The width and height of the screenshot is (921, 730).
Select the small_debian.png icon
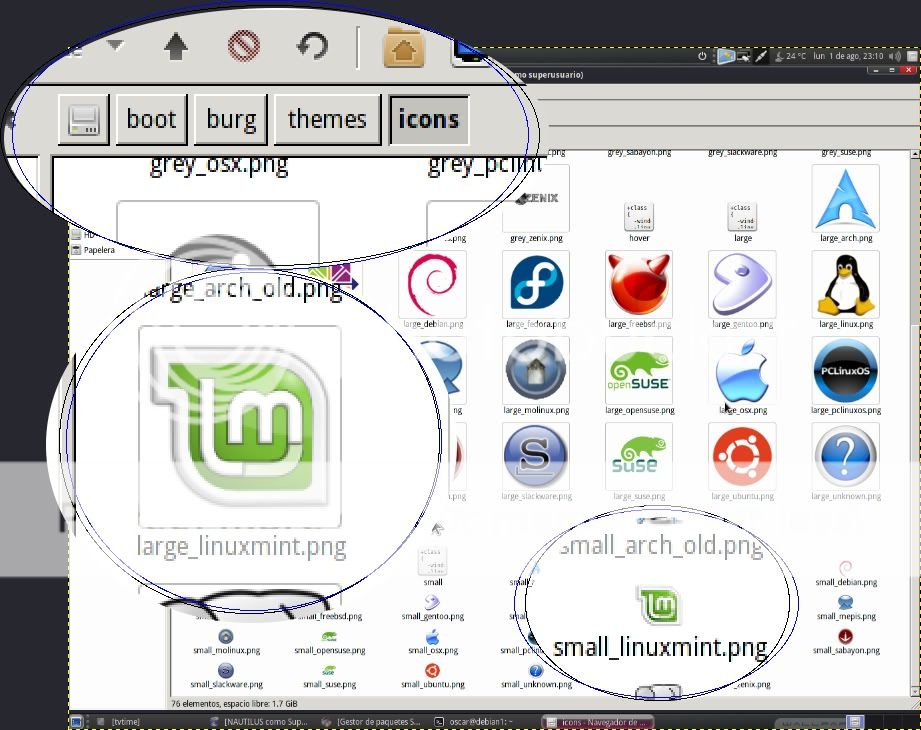(845, 568)
